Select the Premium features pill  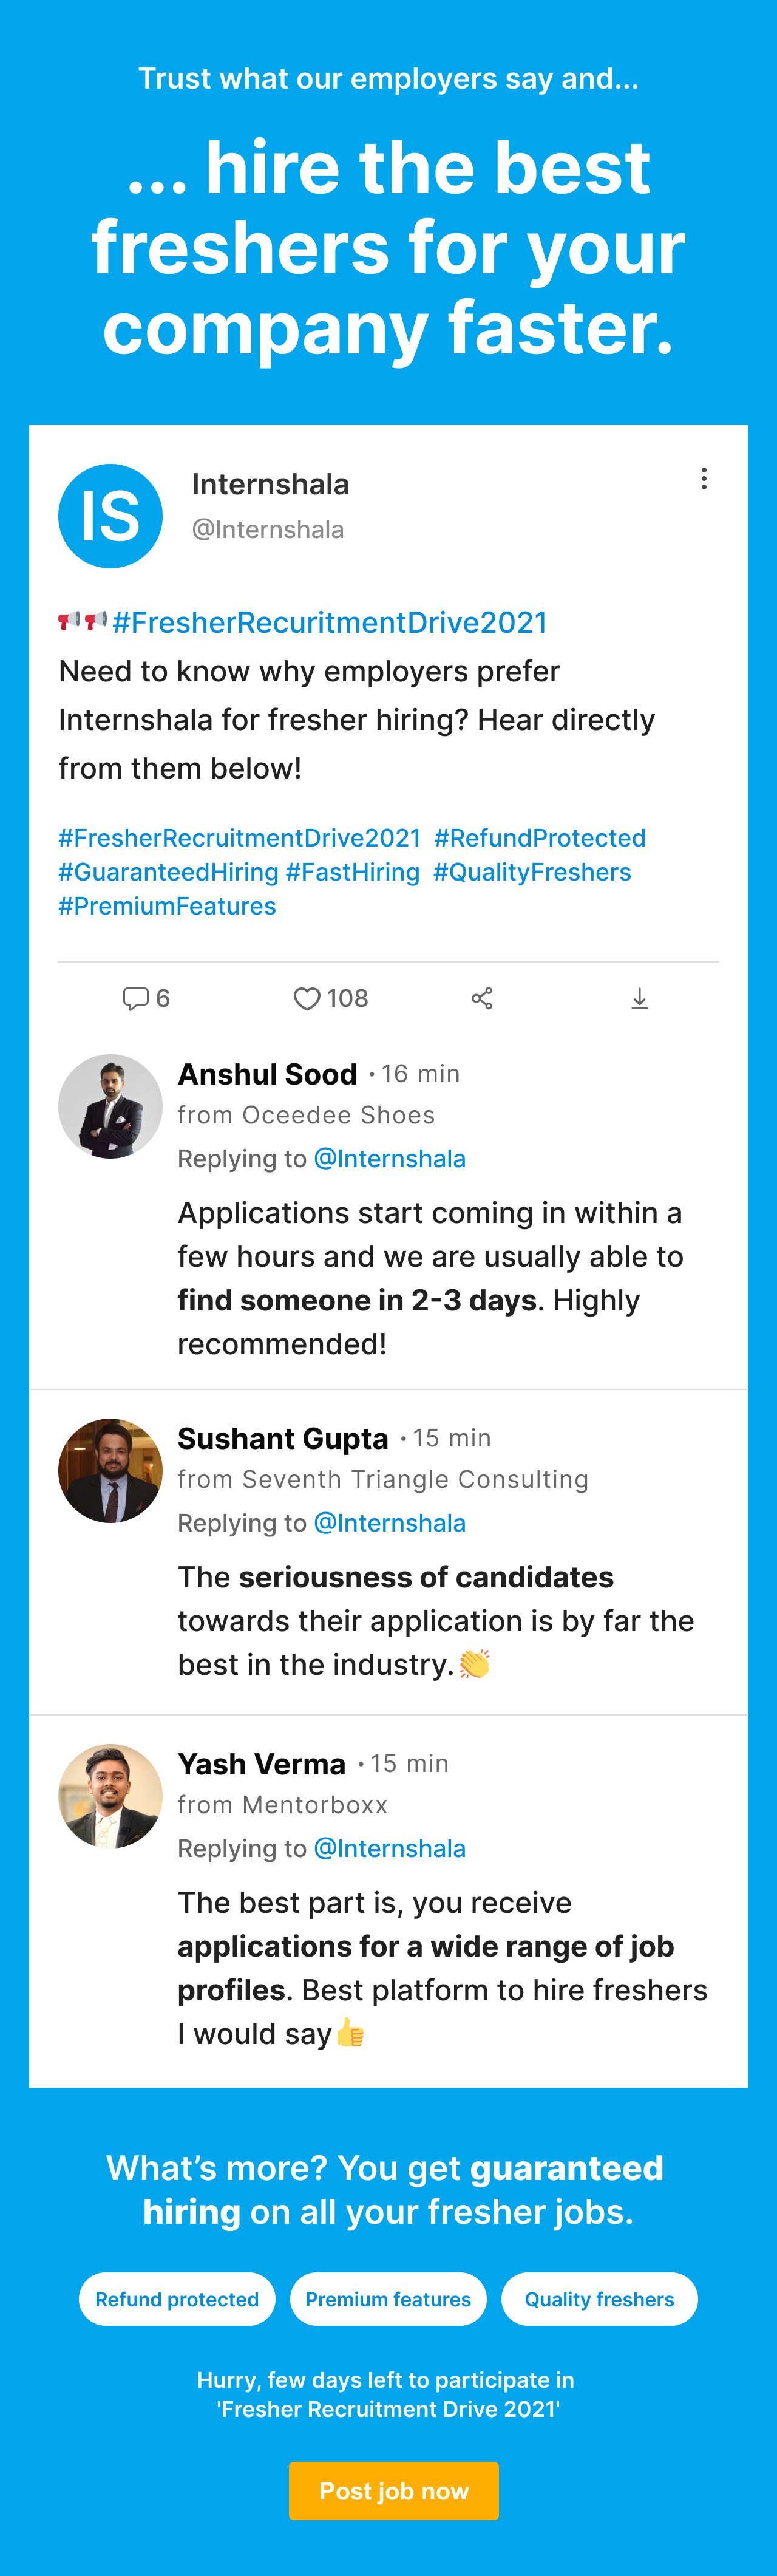coord(388,2299)
